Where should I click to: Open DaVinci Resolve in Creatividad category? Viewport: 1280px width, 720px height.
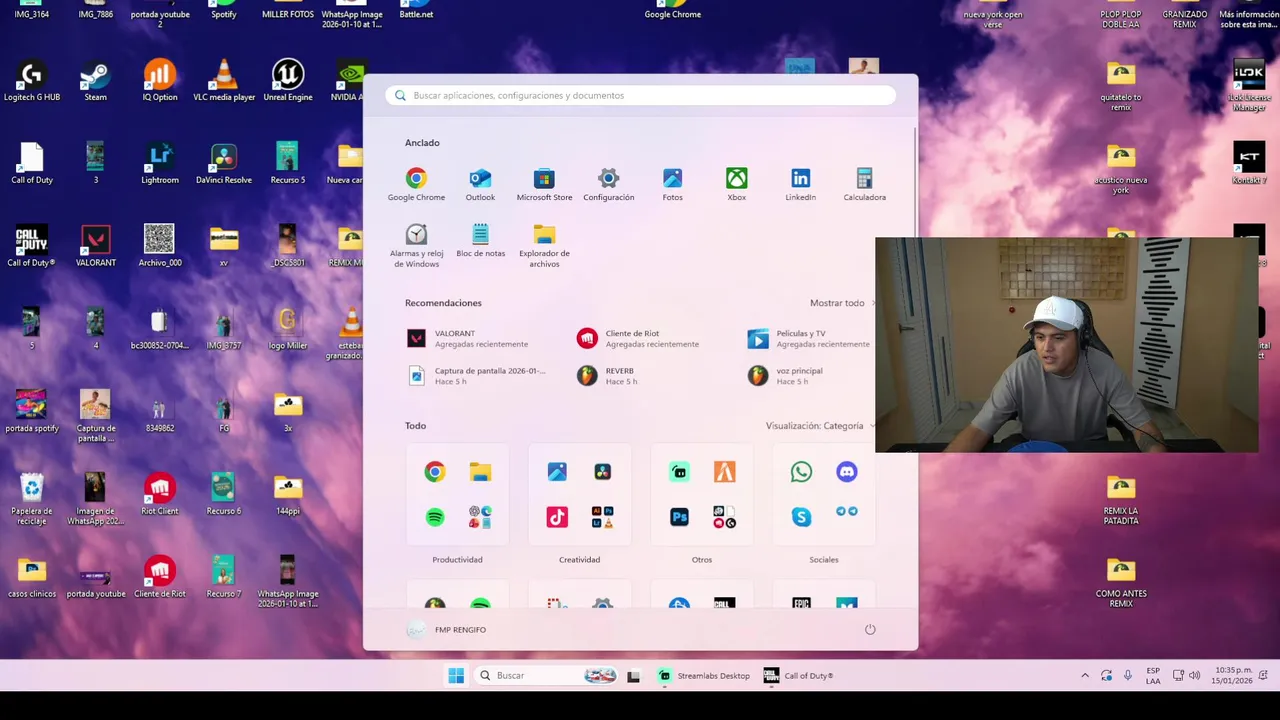pos(602,472)
